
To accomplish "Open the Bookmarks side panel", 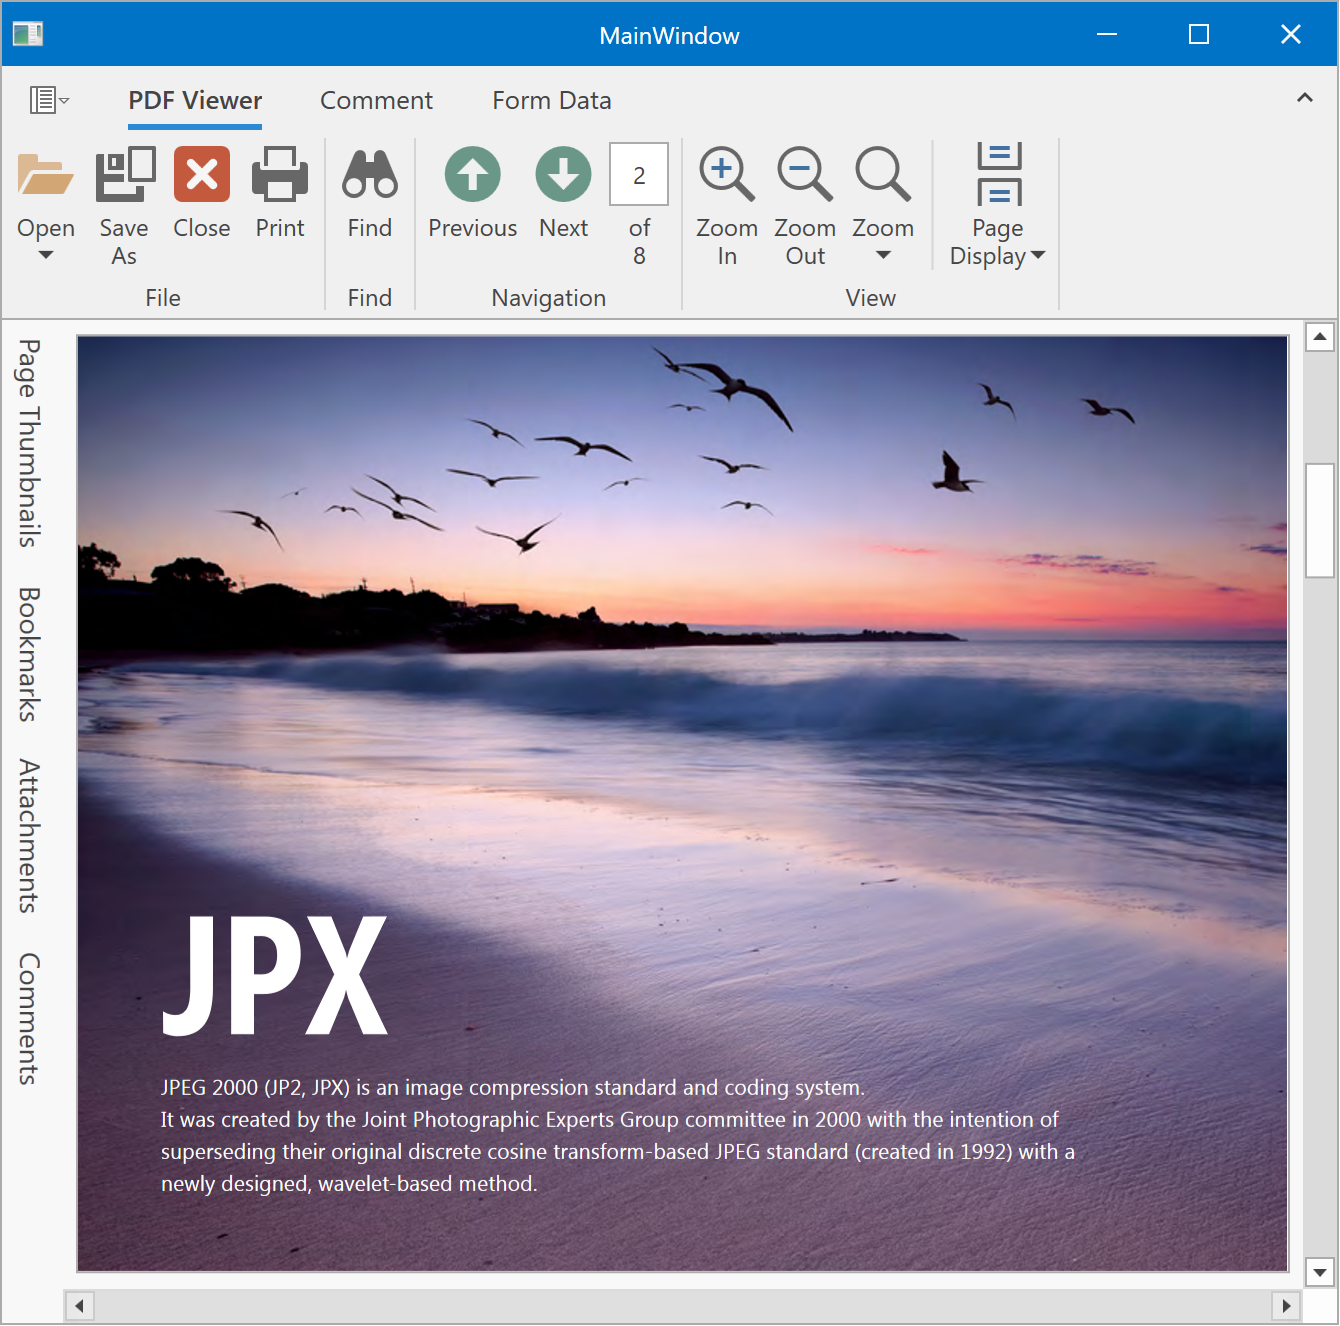I will coord(29,654).
